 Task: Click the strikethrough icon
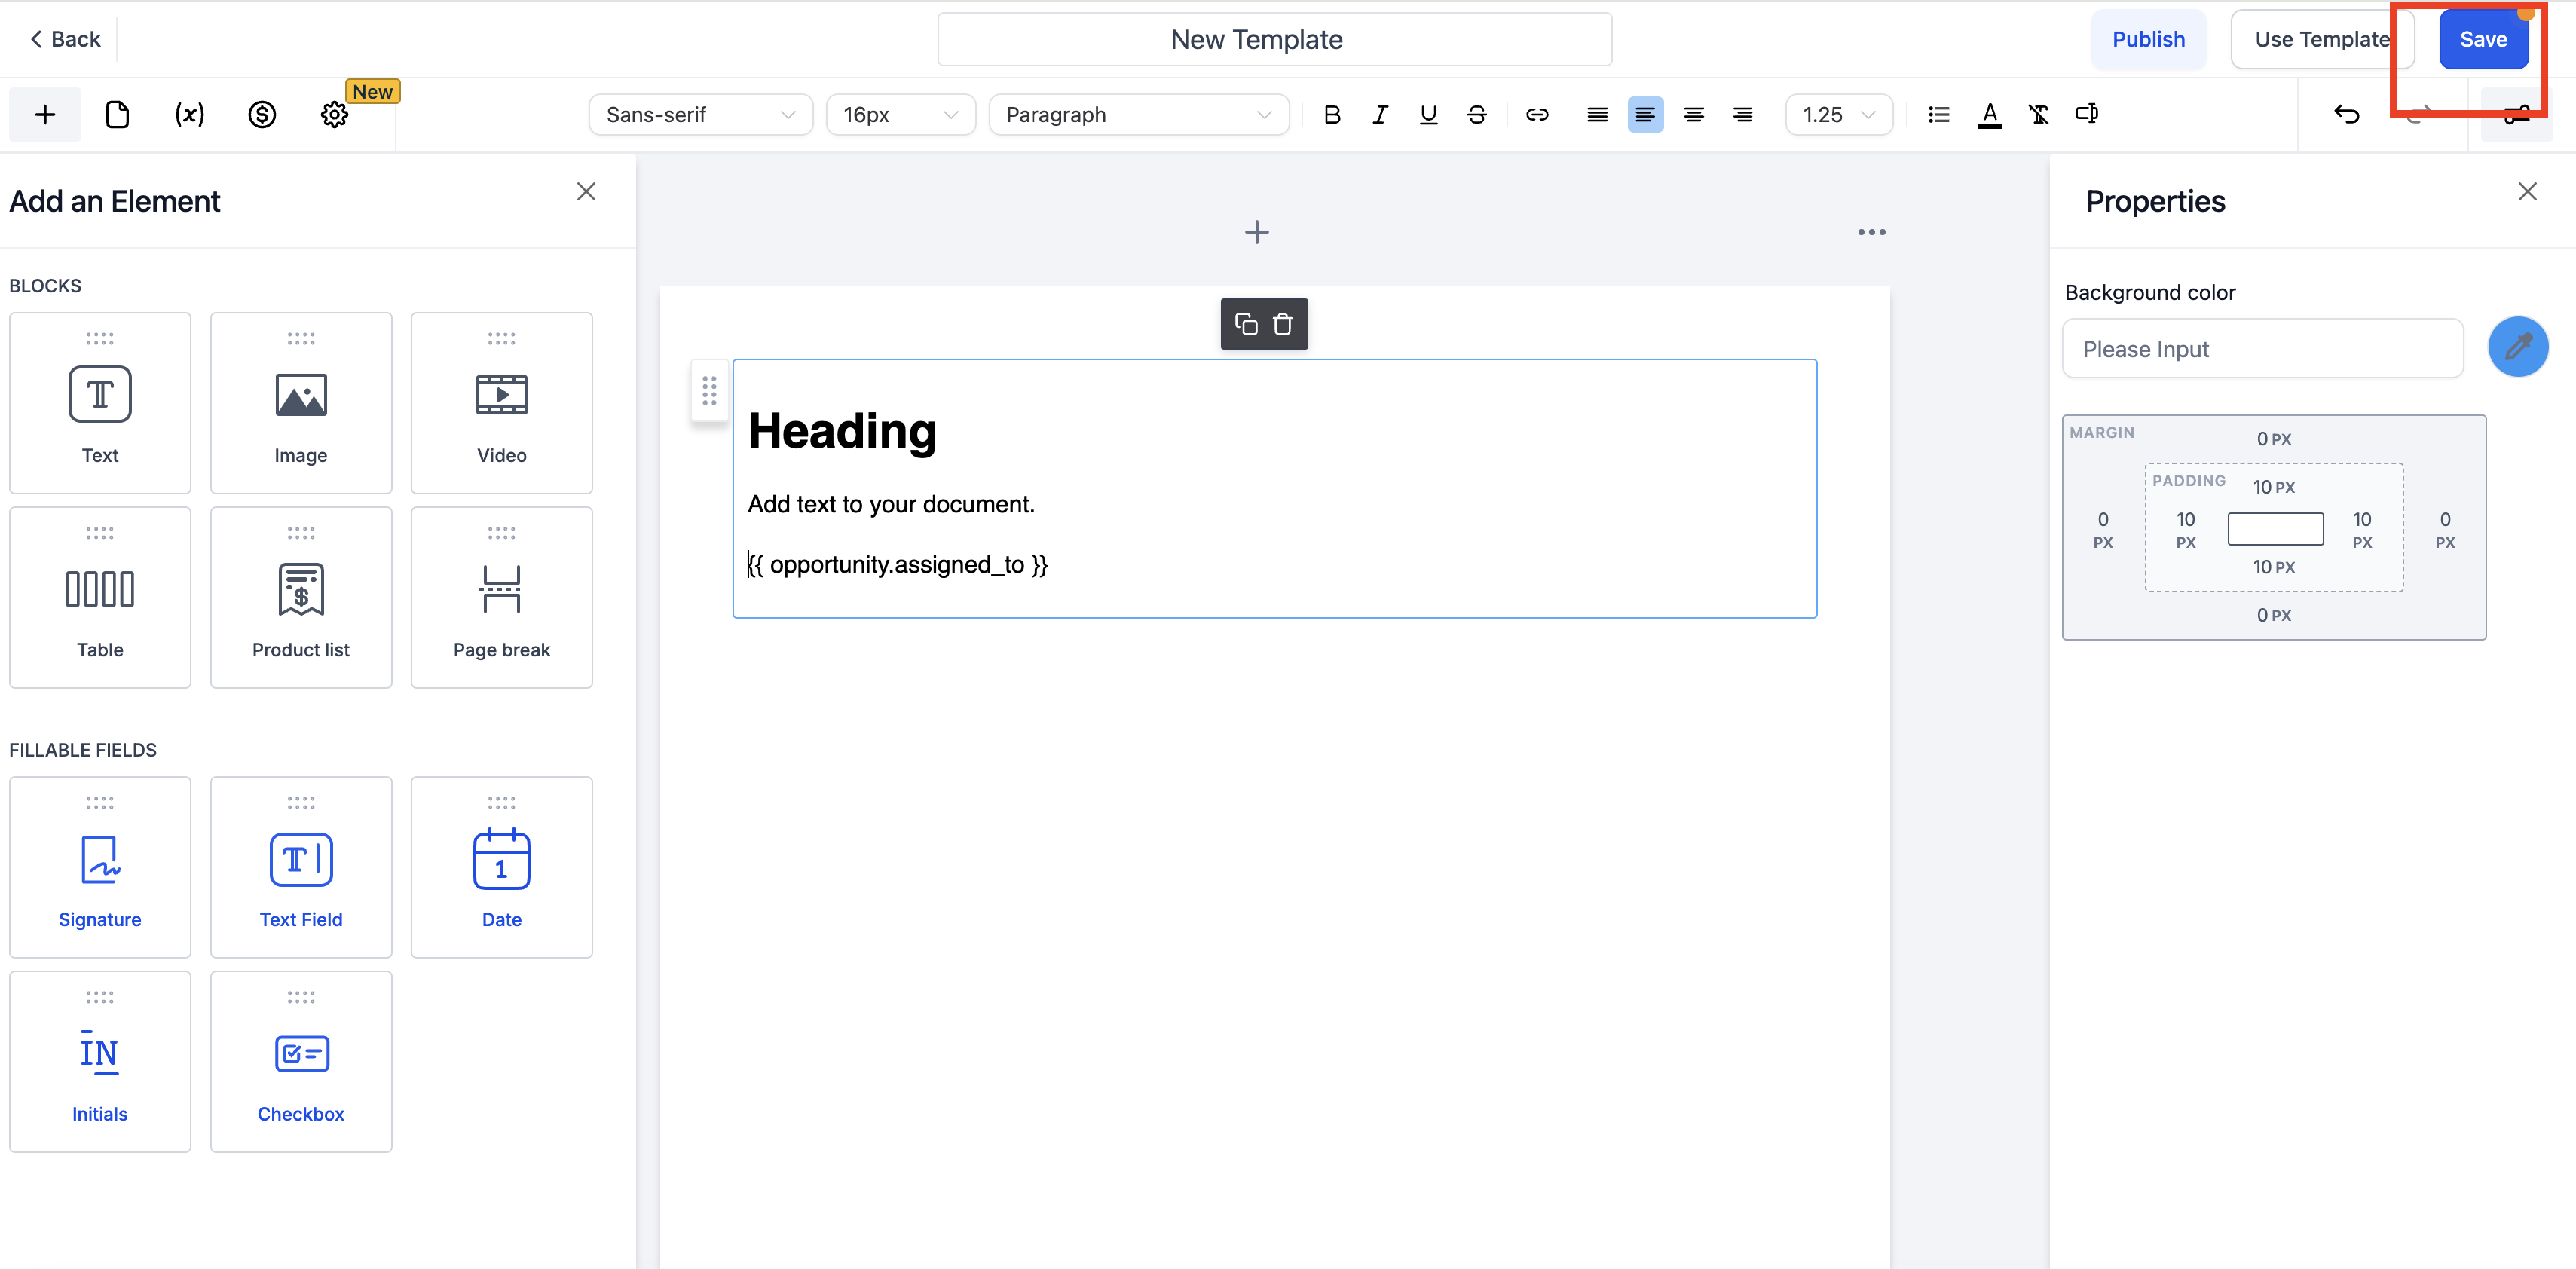(1476, 115)
